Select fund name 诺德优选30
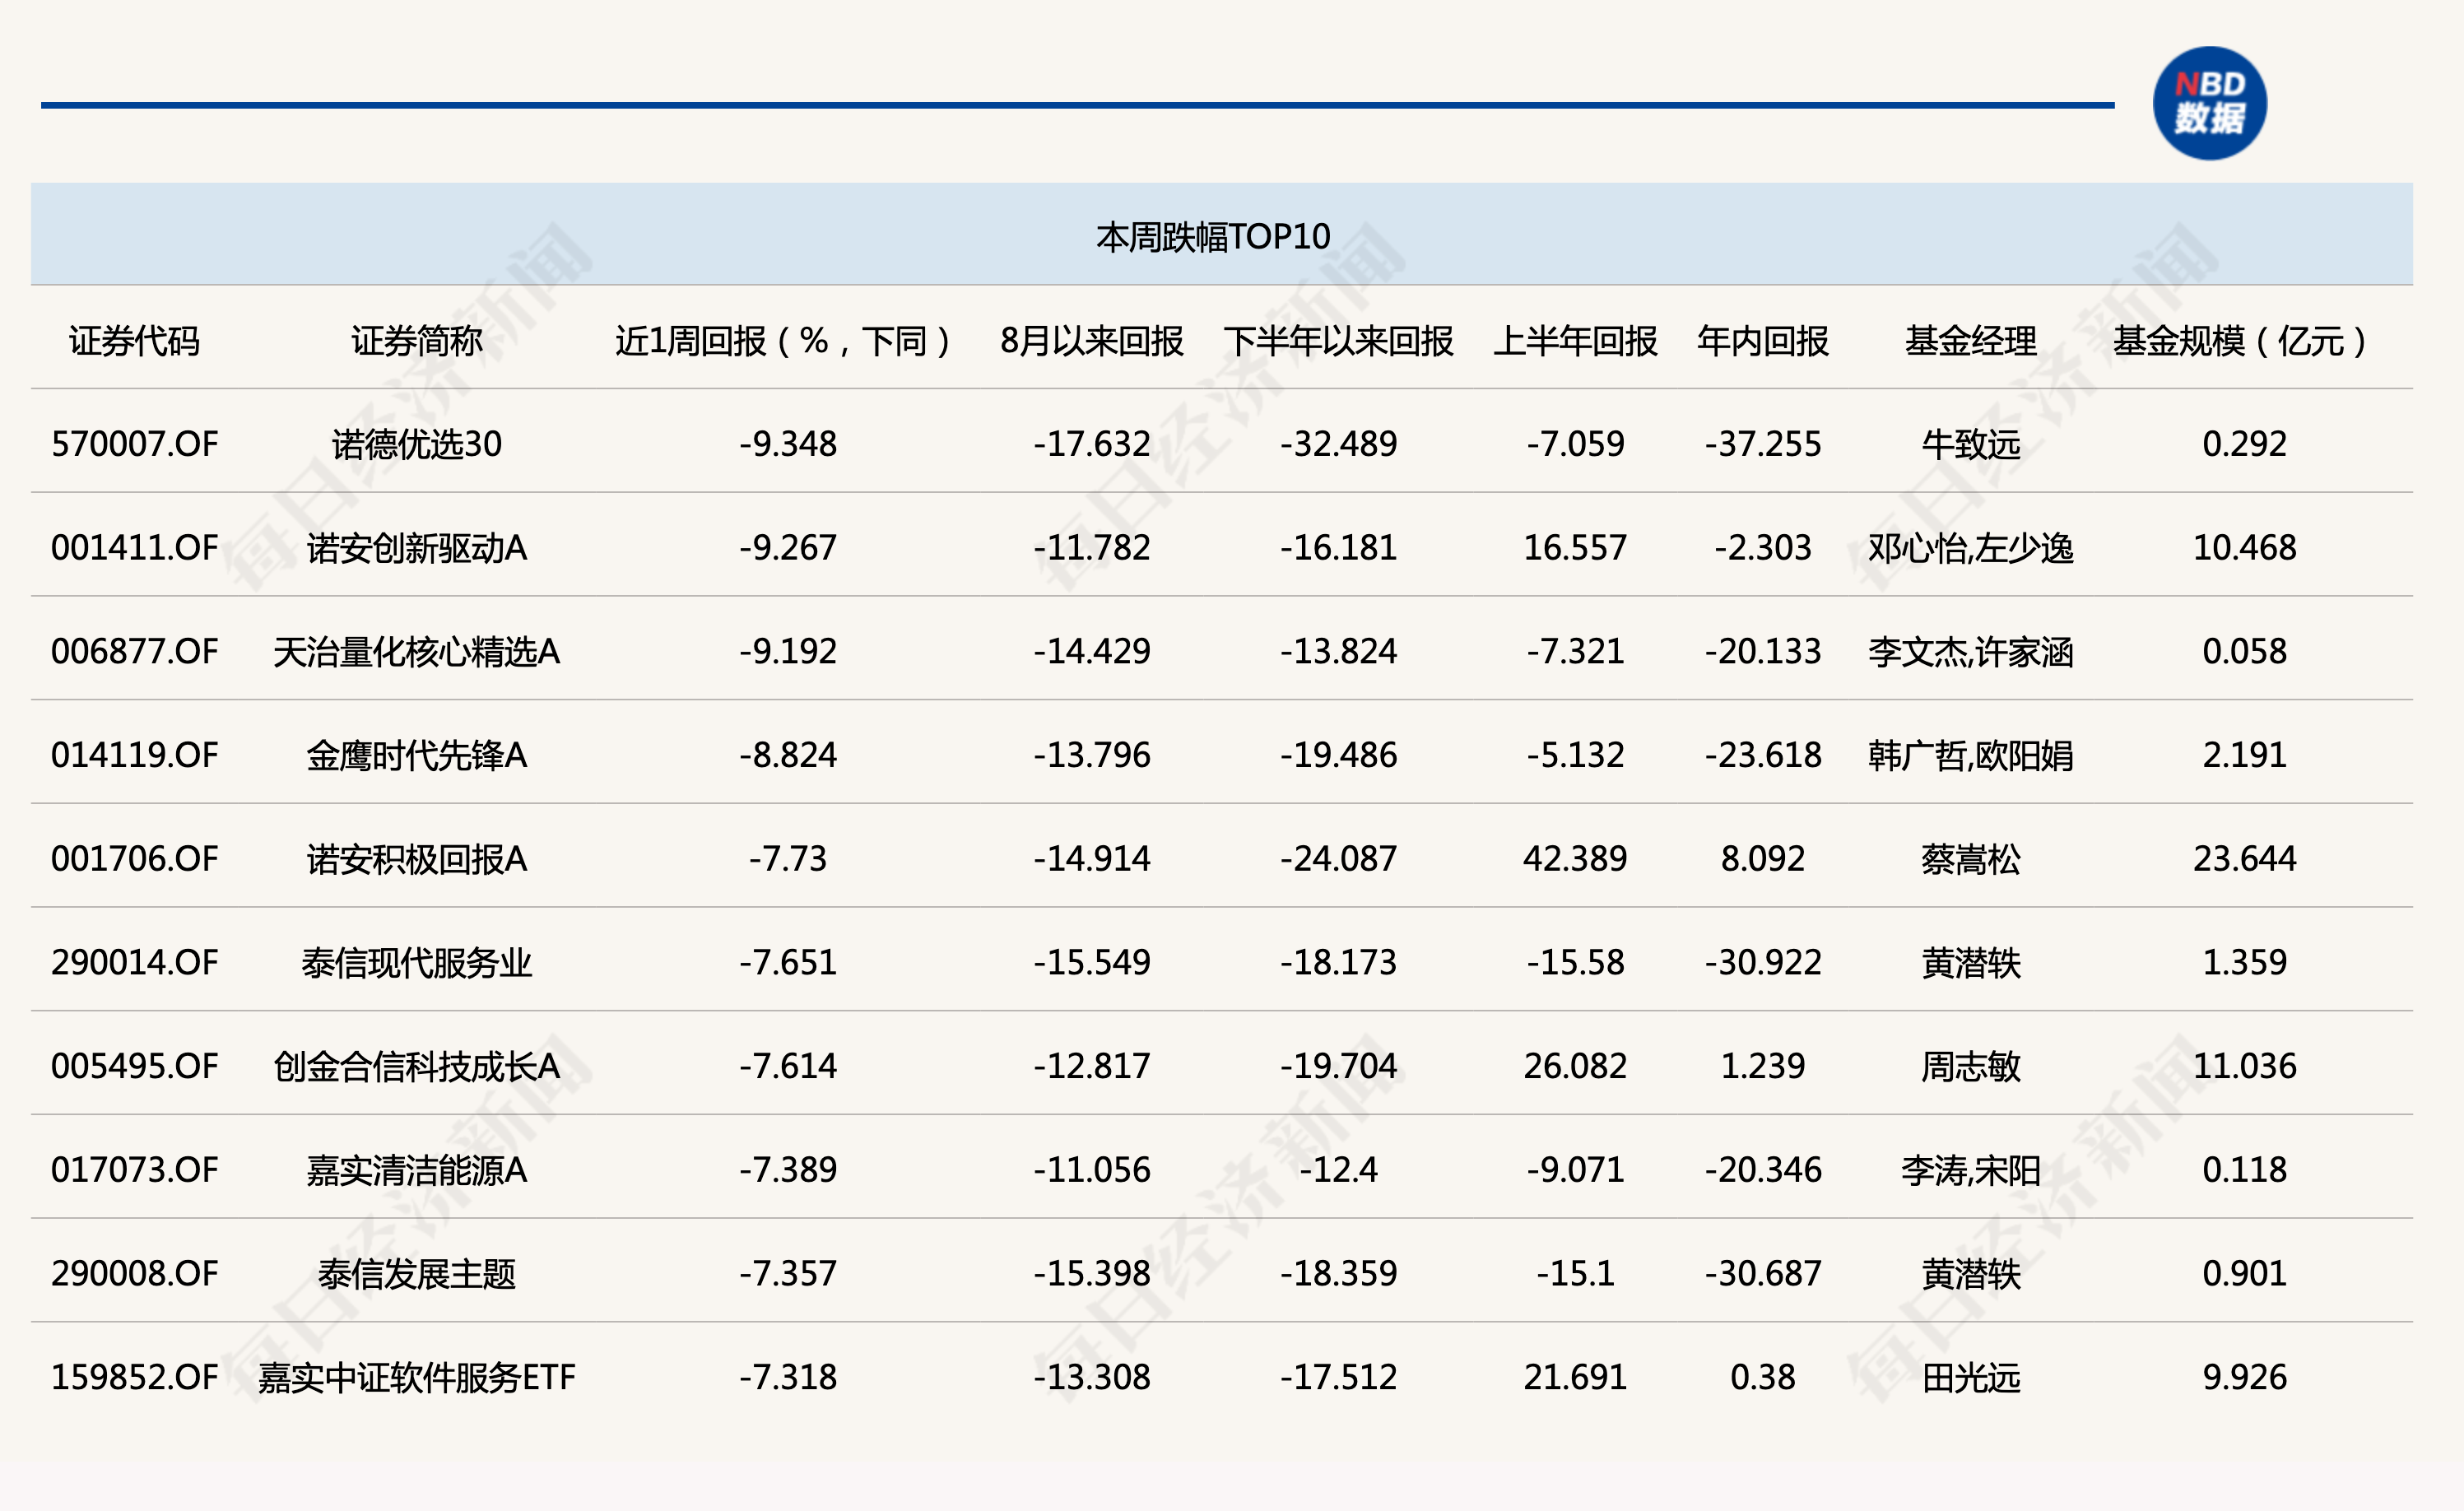 416,444
